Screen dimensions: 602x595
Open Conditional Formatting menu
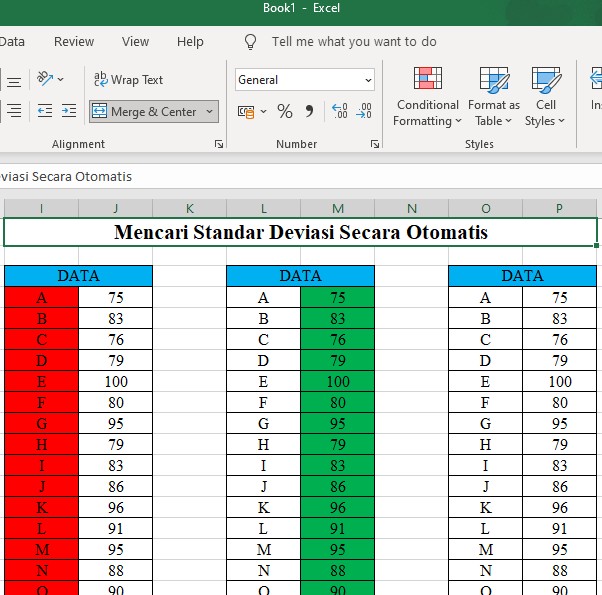pos(427,97)
